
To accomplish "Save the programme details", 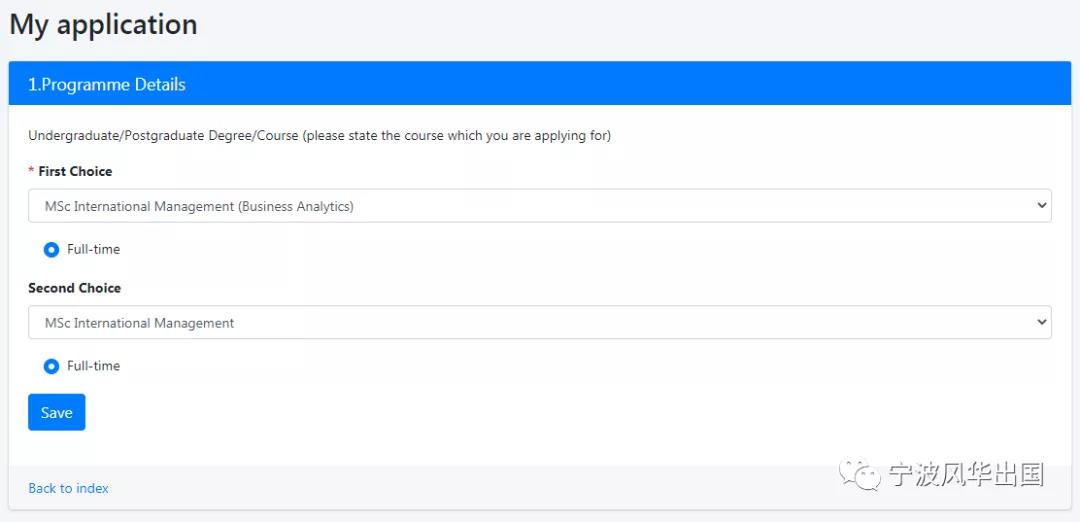I will point(56,412).
